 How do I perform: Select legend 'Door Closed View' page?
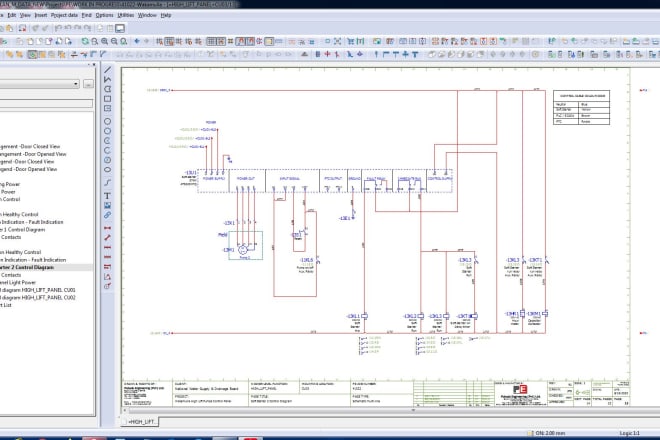point(27,162)
